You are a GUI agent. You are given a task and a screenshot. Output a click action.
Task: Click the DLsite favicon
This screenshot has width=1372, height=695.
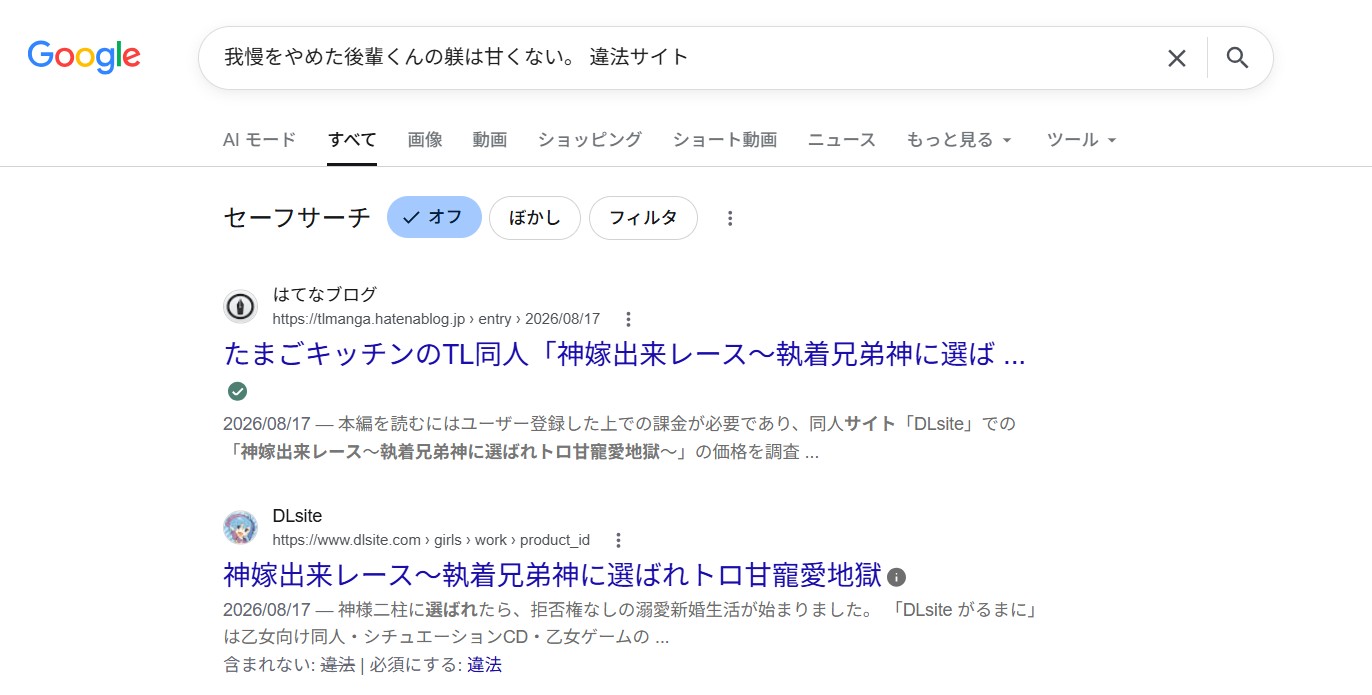(240, 527)
